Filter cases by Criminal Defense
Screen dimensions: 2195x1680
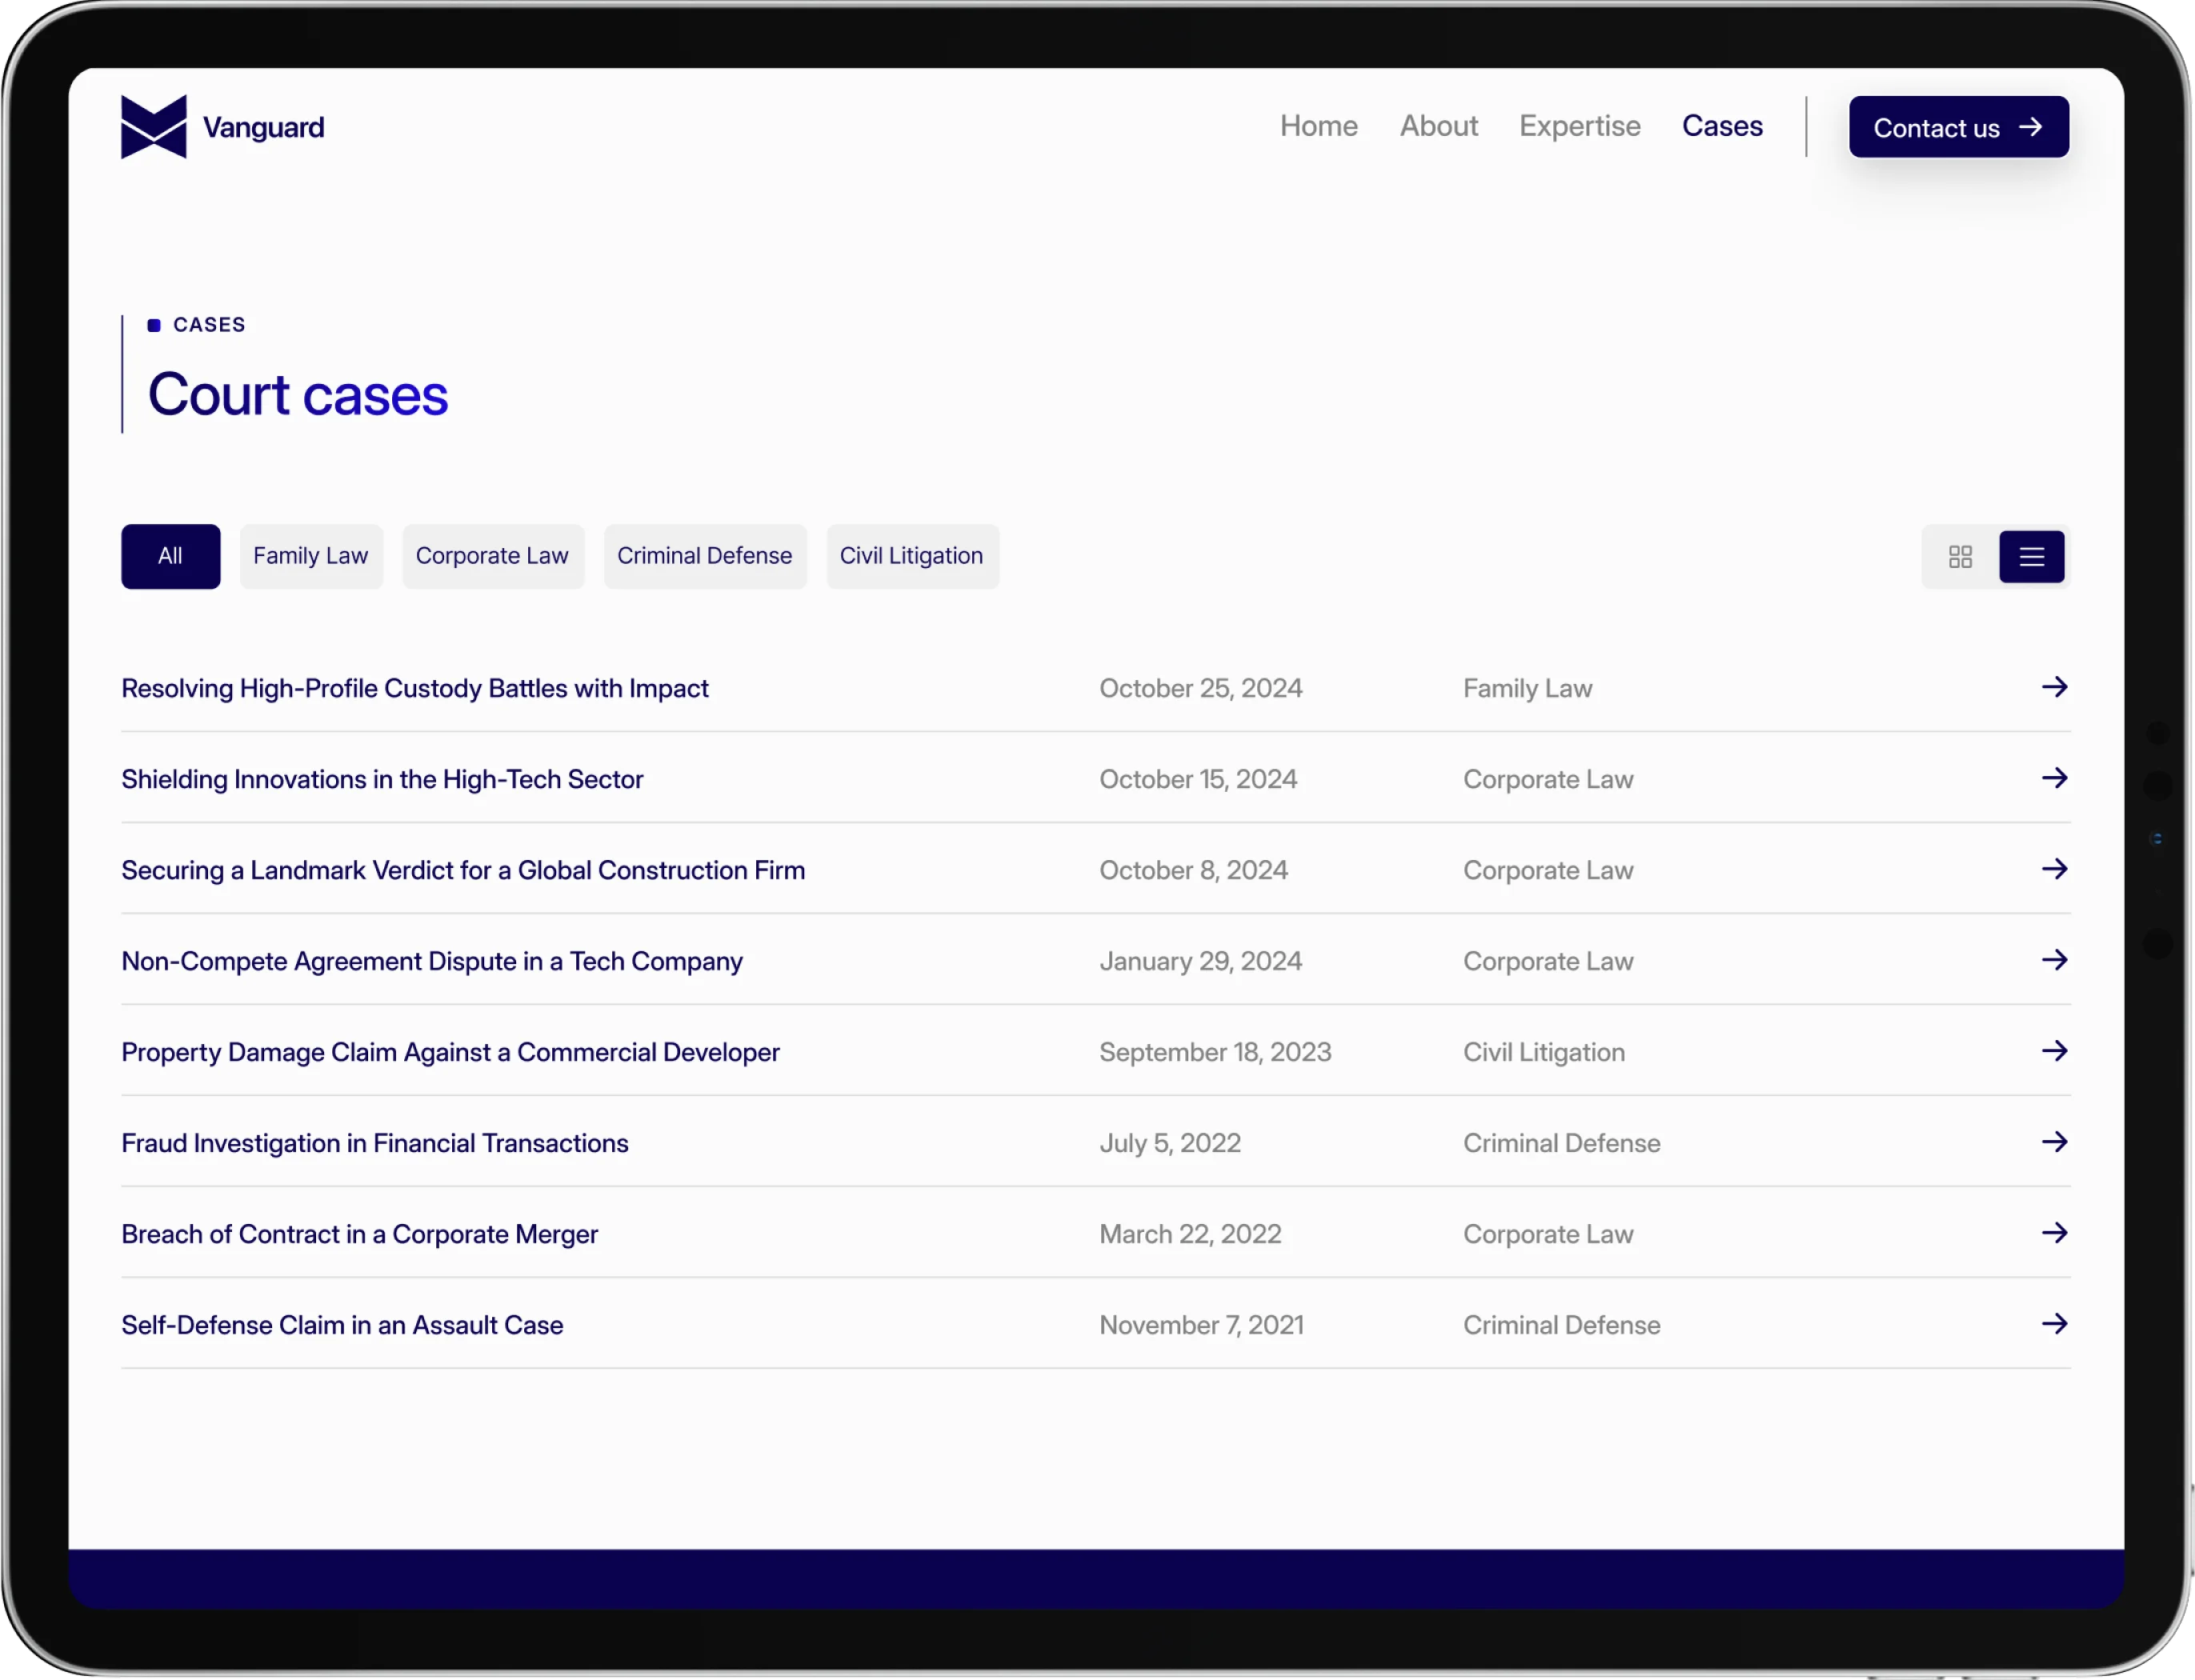click(704, 557)
